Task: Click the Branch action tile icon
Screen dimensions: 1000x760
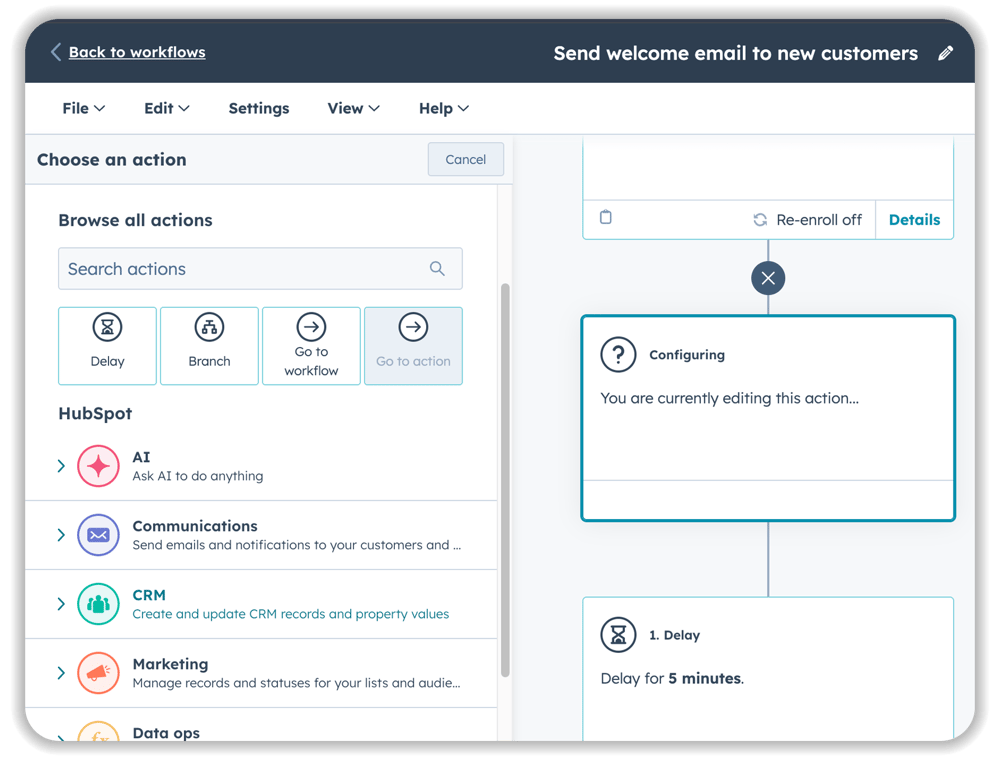Action: [209, 327]
